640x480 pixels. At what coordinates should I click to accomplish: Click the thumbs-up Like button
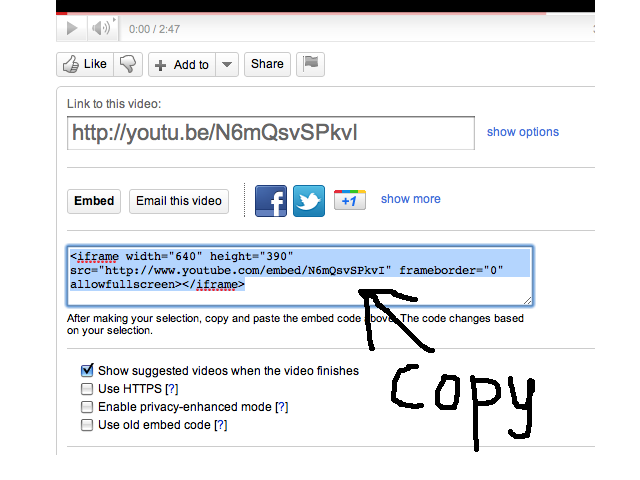coord(85,64)
